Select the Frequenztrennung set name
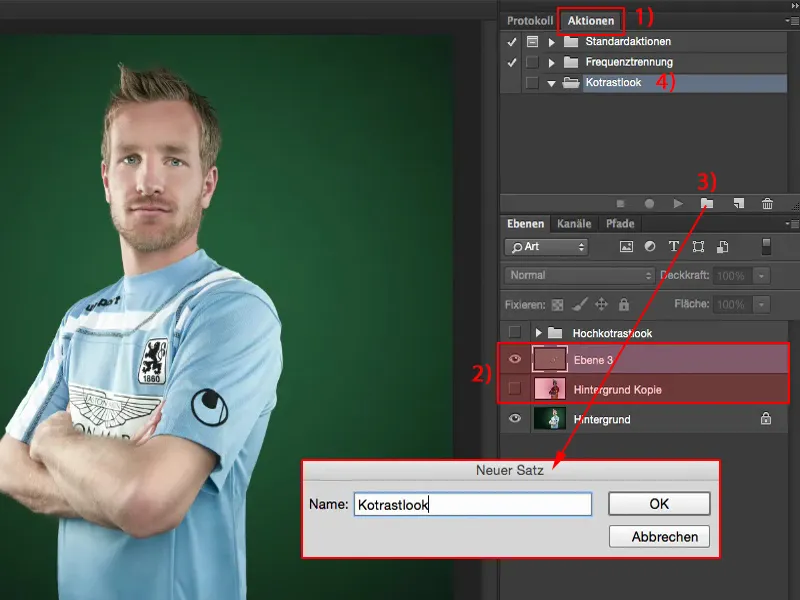Screen dimensions: 800x600 629,62
